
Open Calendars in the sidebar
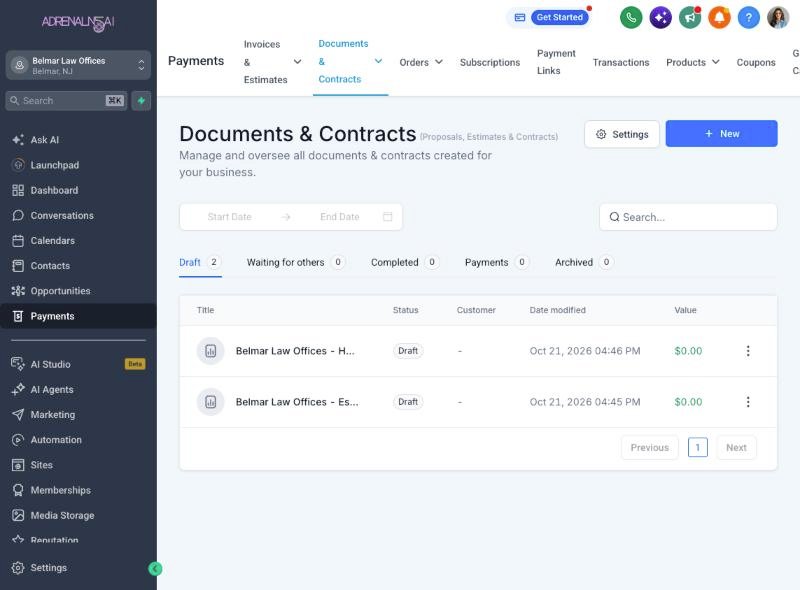tap(53, 240)
